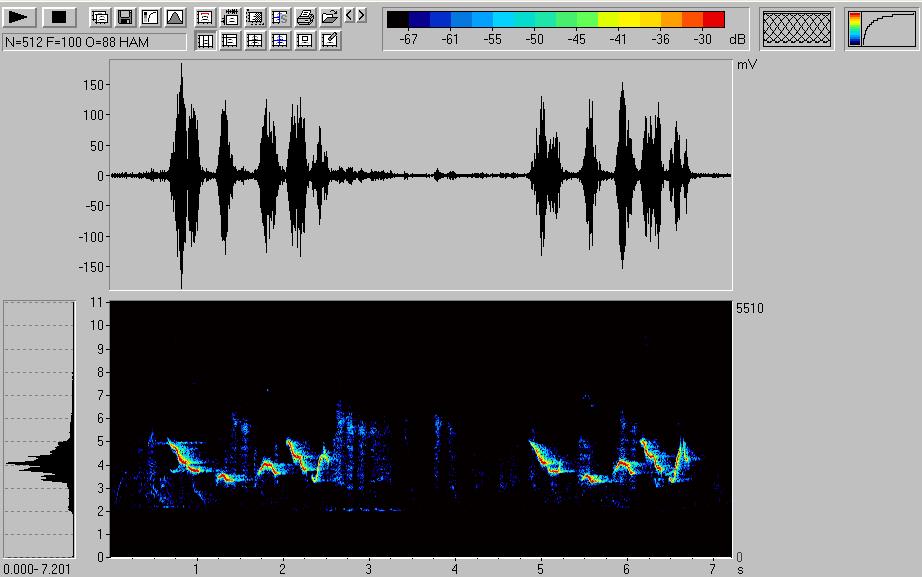Click the envelope curve icon next to Save
Screen dimensions: 922x577
click(150, 17)
